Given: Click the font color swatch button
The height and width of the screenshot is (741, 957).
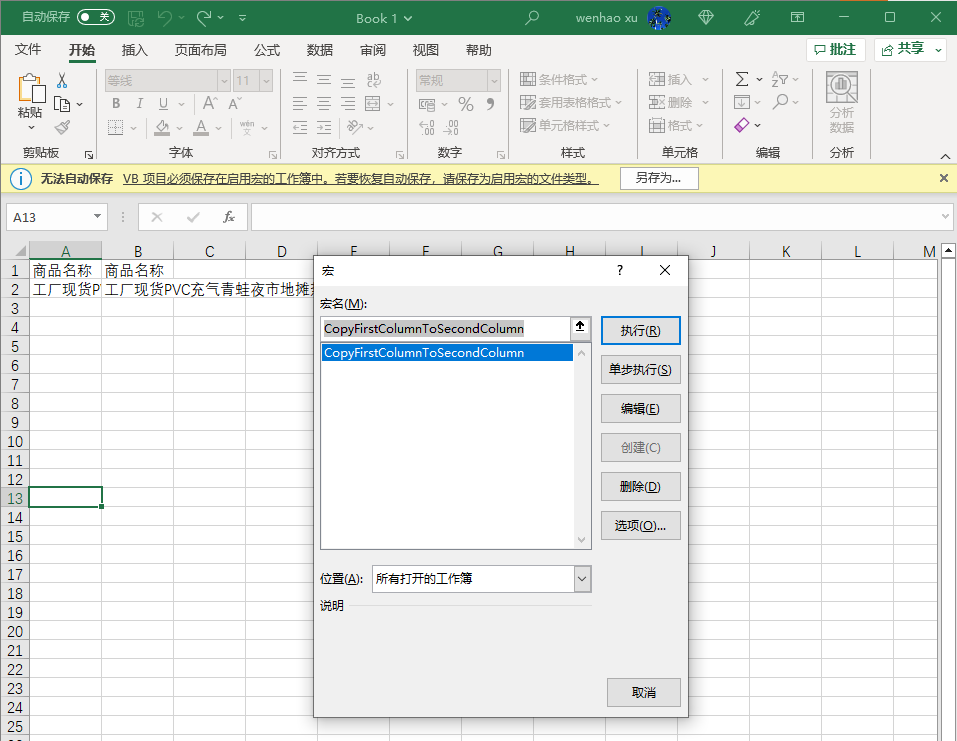Looking at the screenshot, I should 201,127.
